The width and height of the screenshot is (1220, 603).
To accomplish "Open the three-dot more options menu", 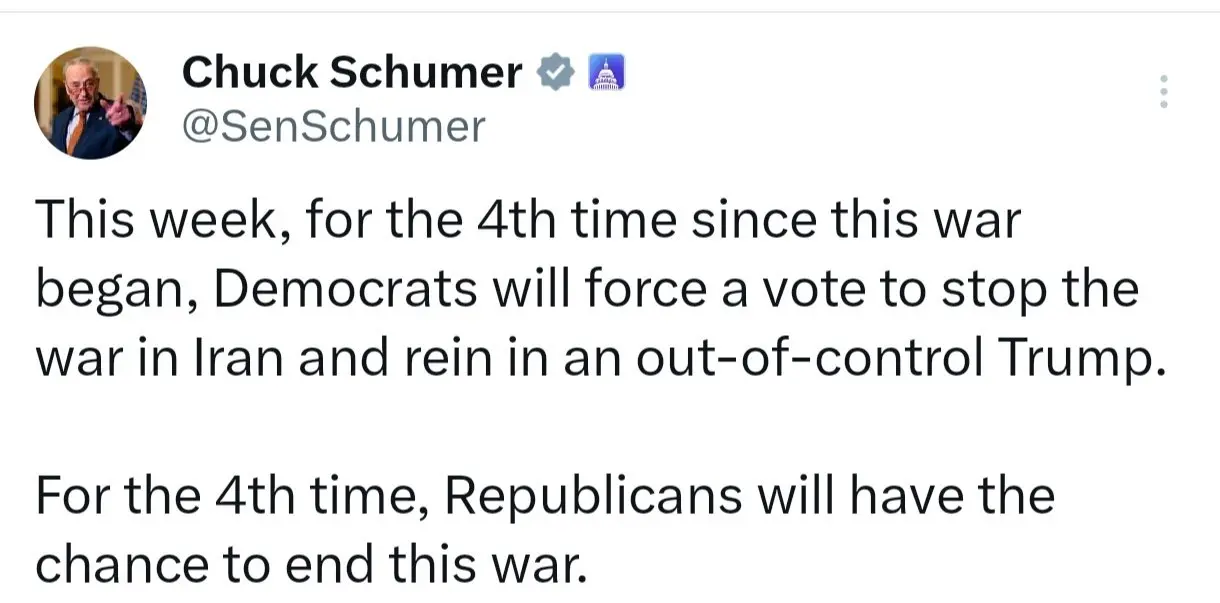I will point(1162,92).
